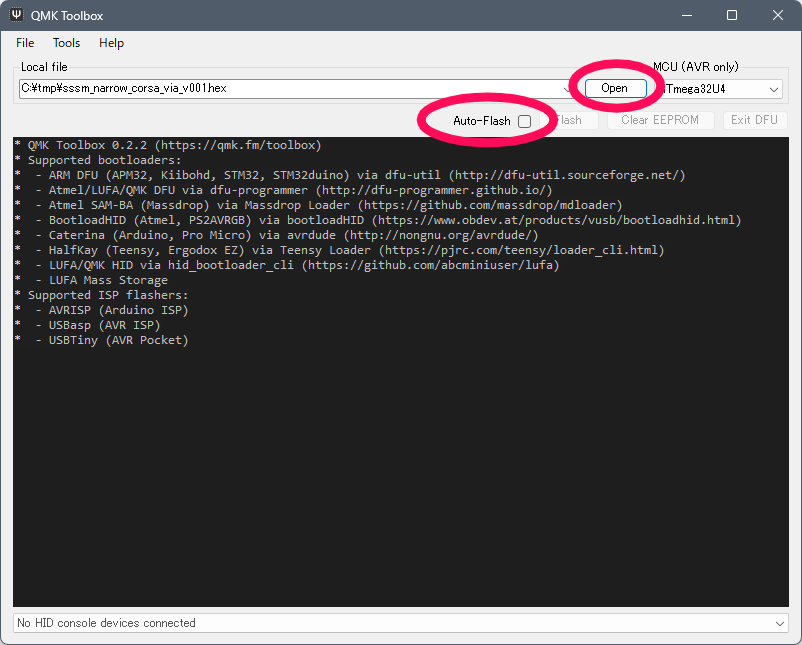Click the 'Atmel/LUFA/QMK DFU' log line

(x=283, y=190)
